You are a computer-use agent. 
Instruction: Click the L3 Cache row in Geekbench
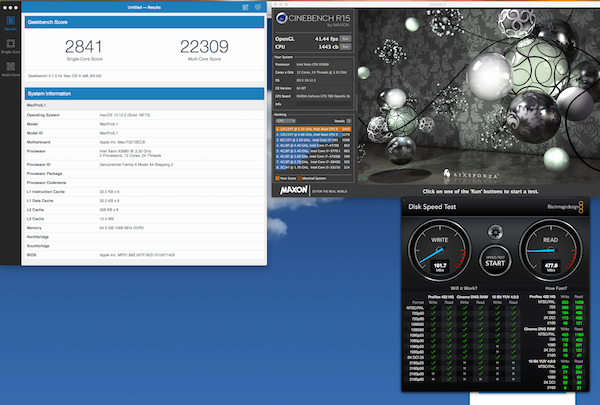144,219
